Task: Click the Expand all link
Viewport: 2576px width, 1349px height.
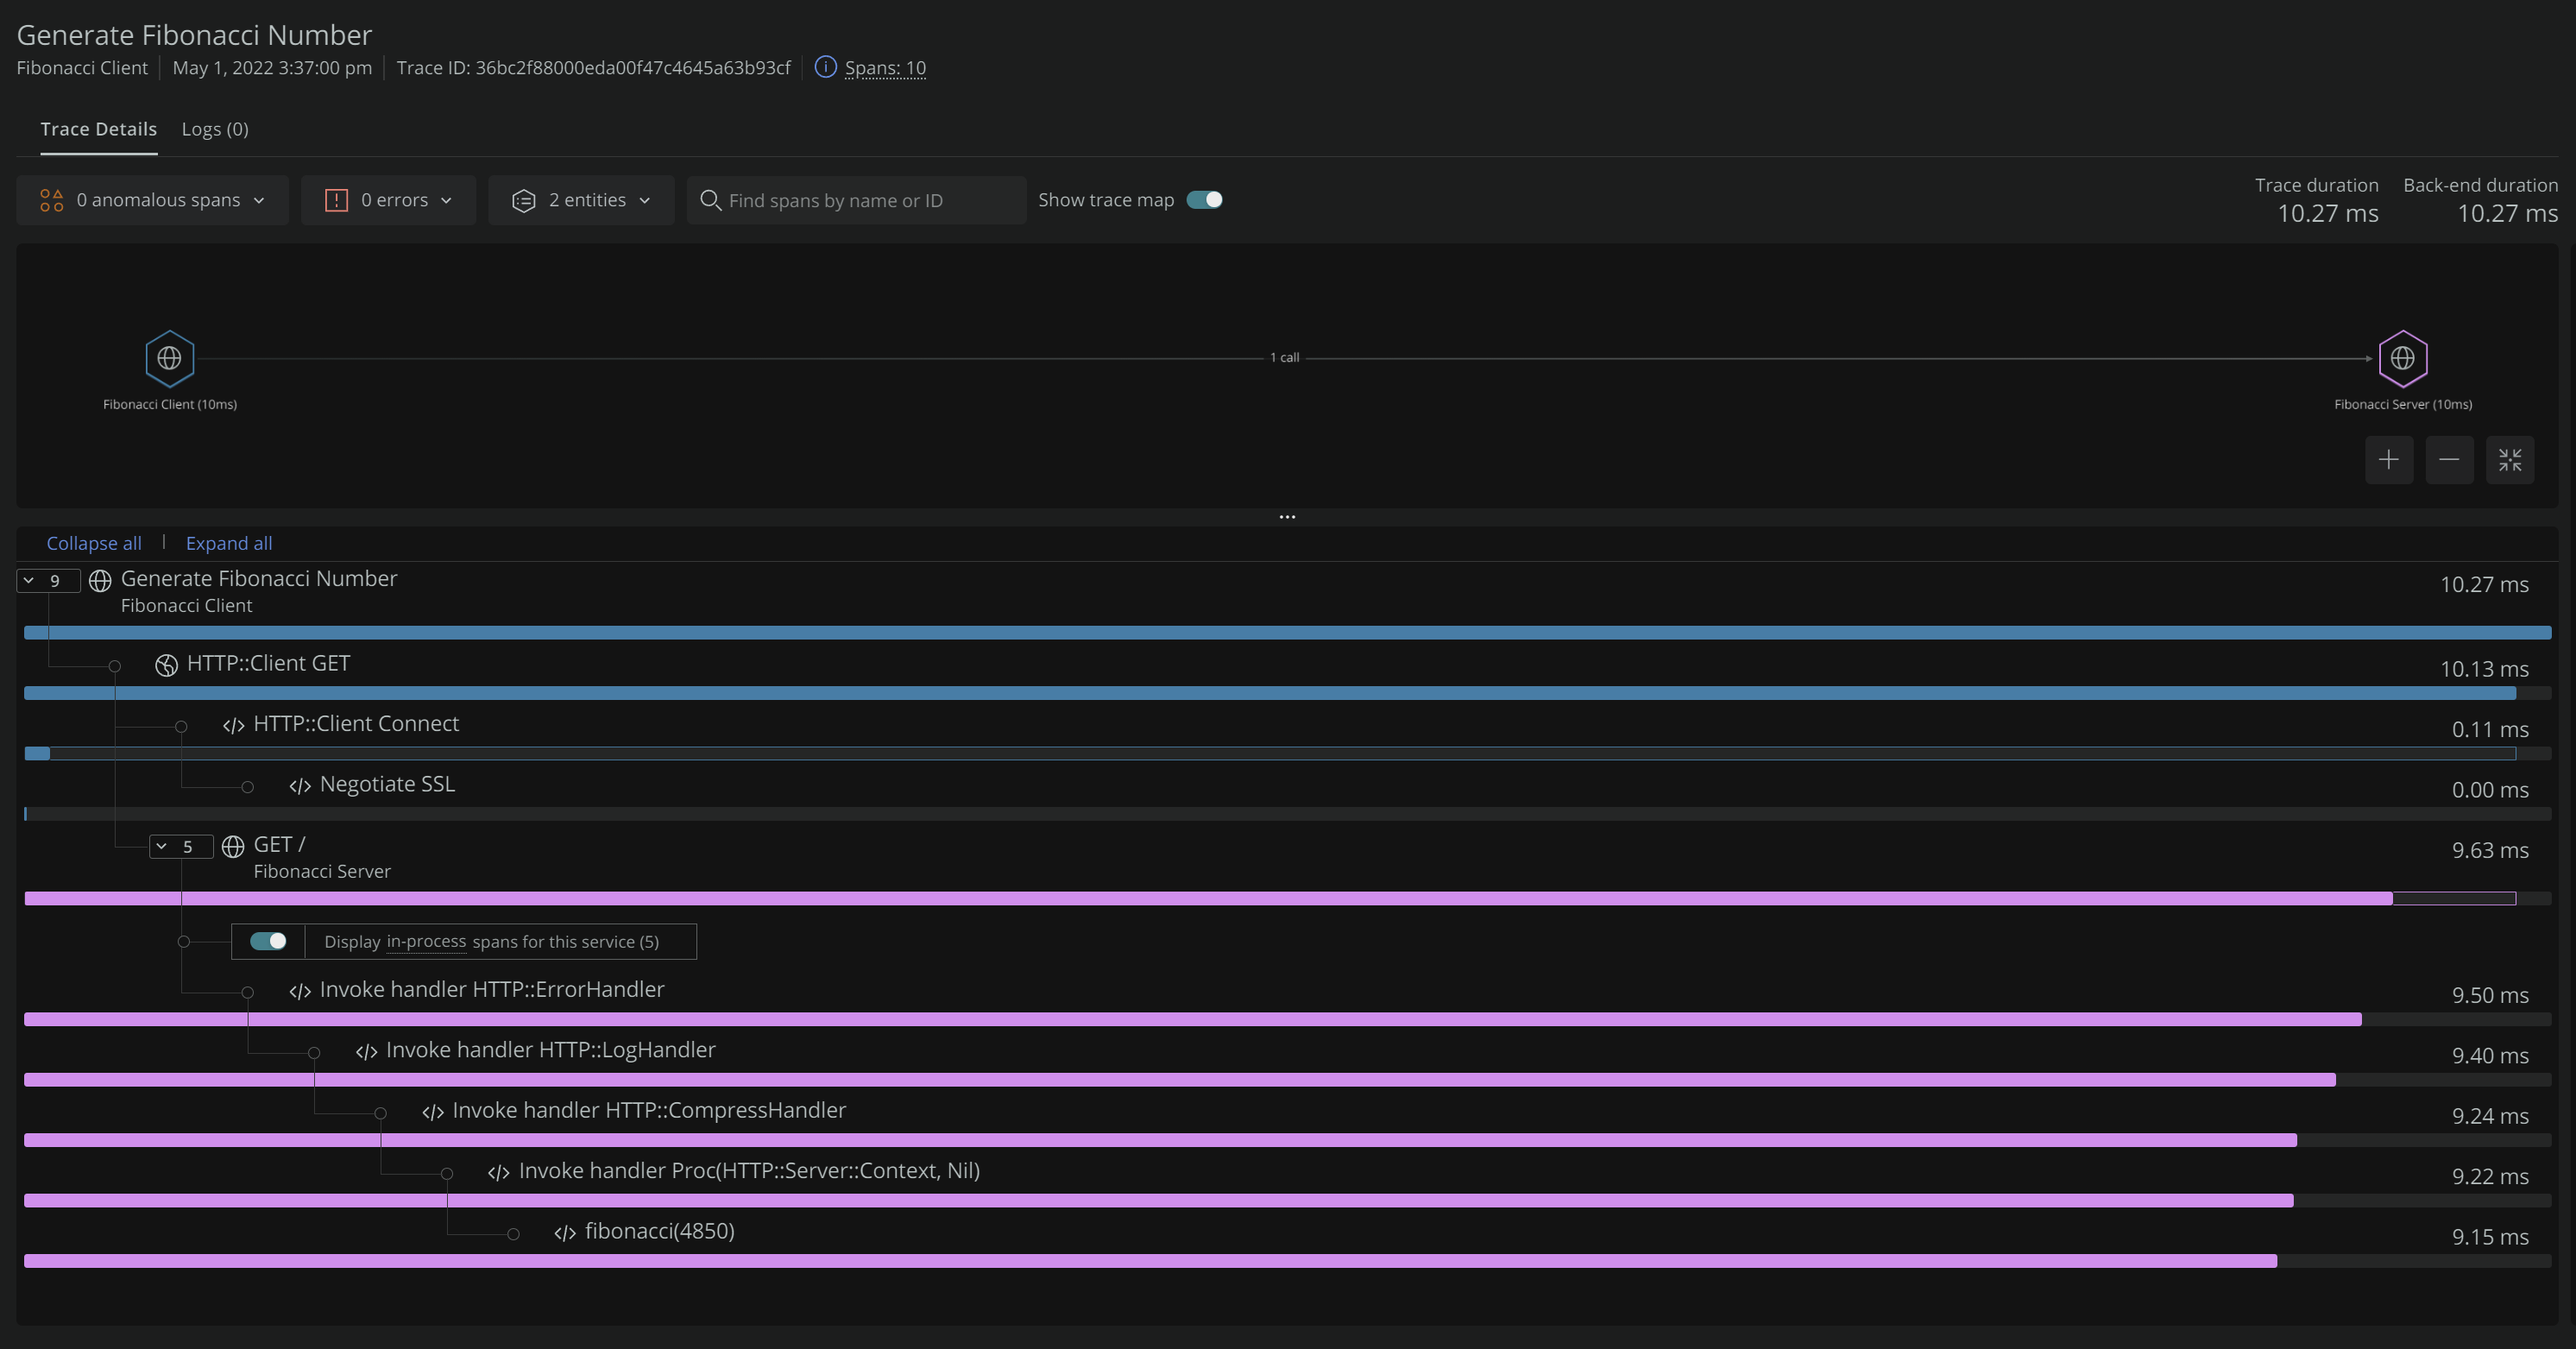Action: (x=229, y=543)
